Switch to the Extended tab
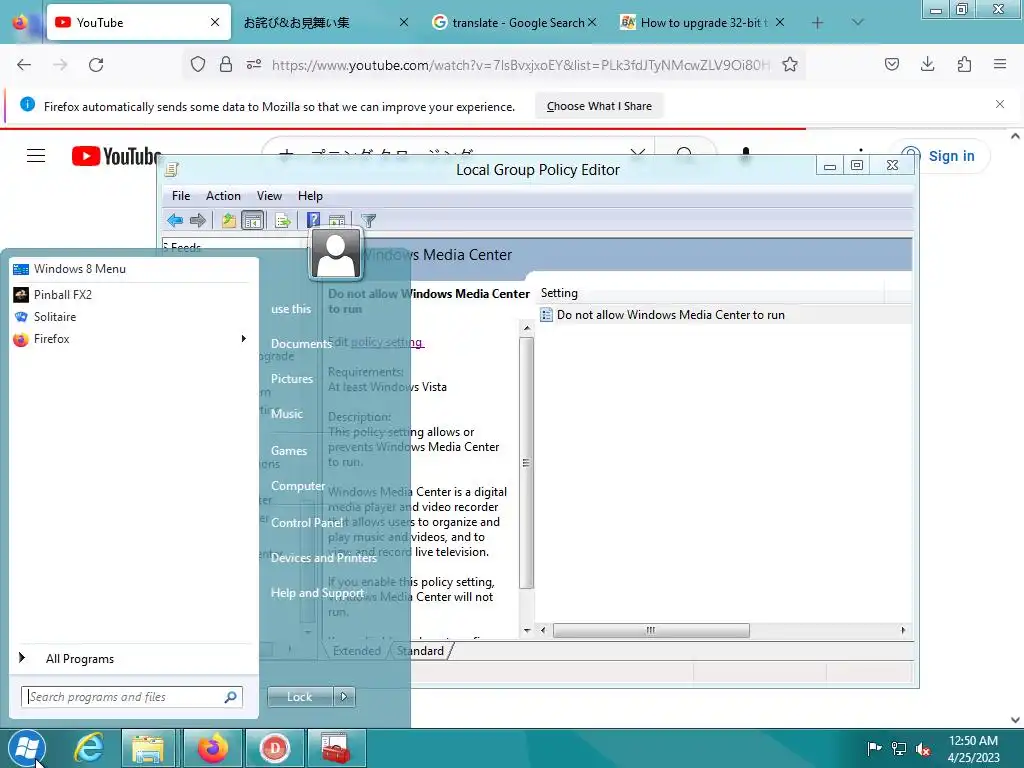This screenshot has width=1024, height=768. pyautogui.click(x=357, y=650)
